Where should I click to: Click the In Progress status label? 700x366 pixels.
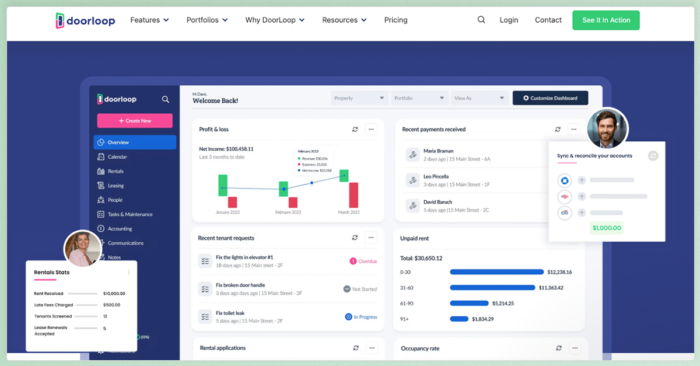click(361, 317)
